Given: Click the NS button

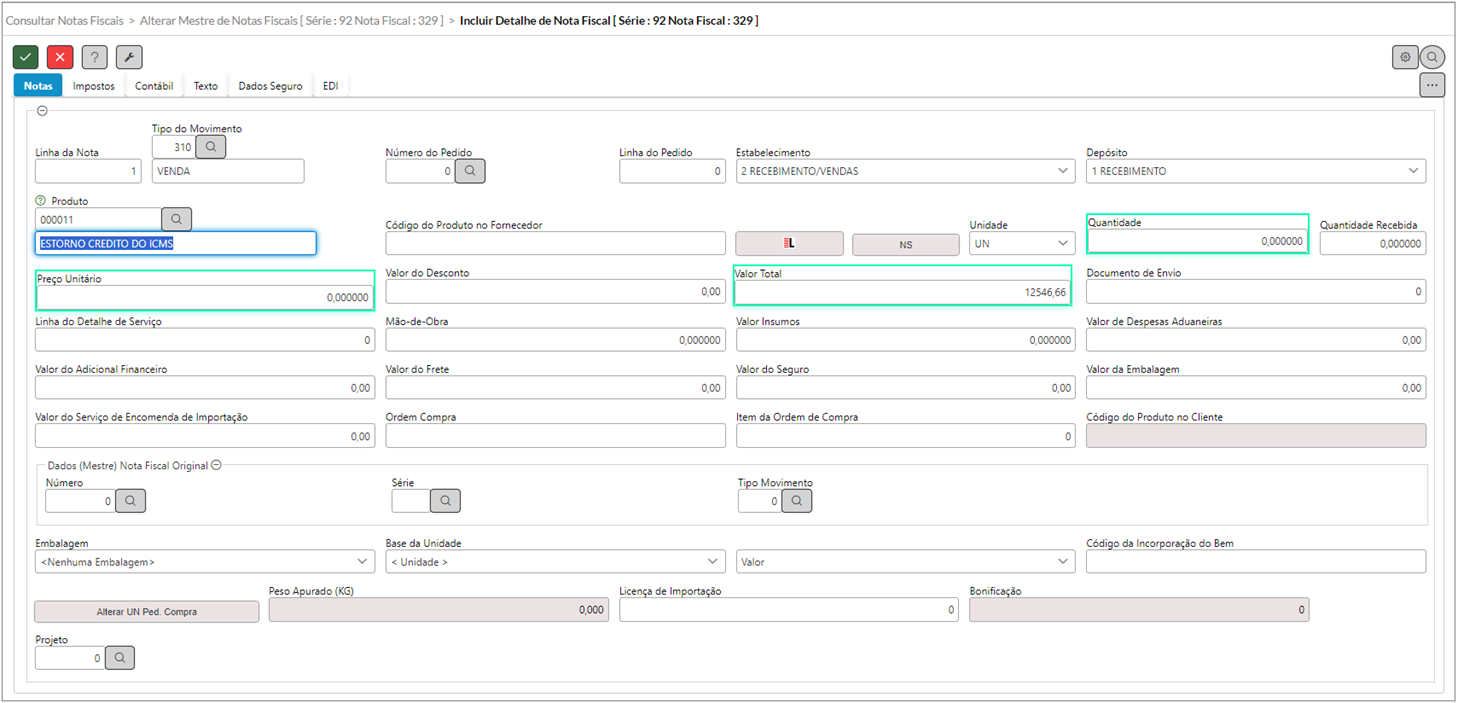Looking at the screenshot, I should [906, 244].
